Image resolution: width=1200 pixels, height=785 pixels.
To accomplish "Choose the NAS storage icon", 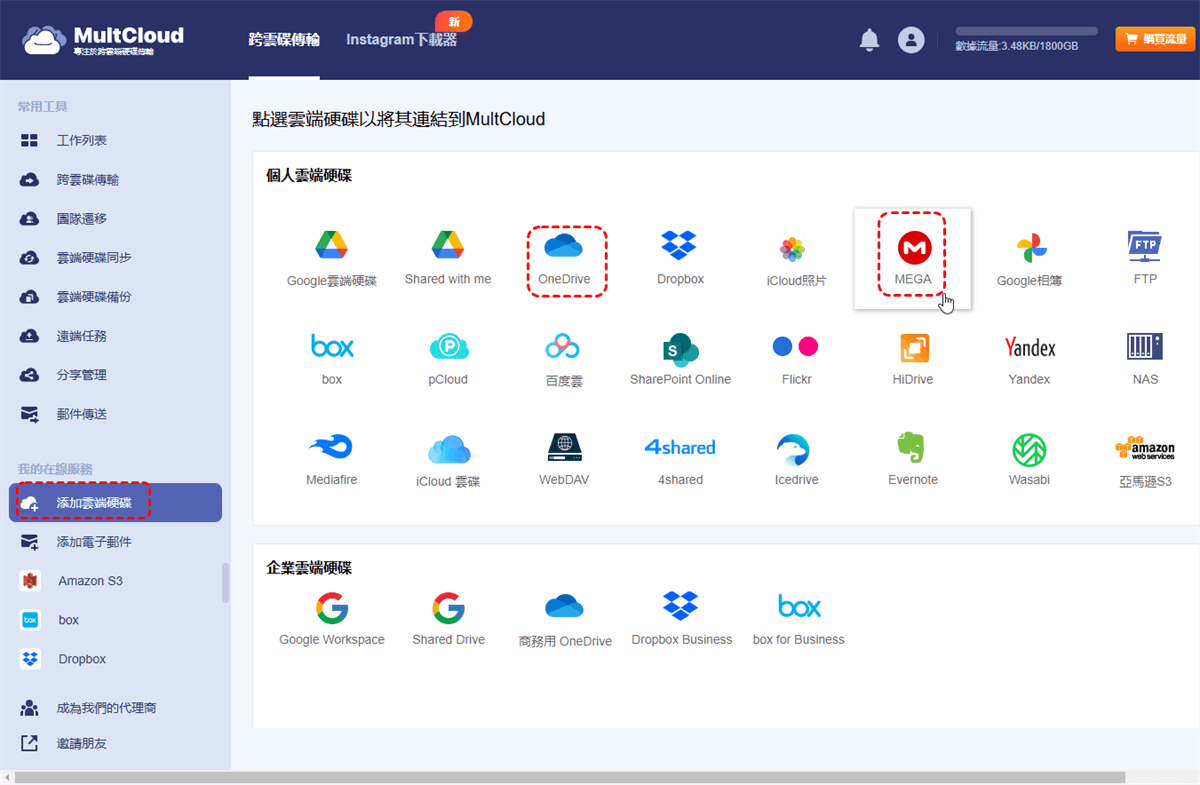I will 1145,347.
